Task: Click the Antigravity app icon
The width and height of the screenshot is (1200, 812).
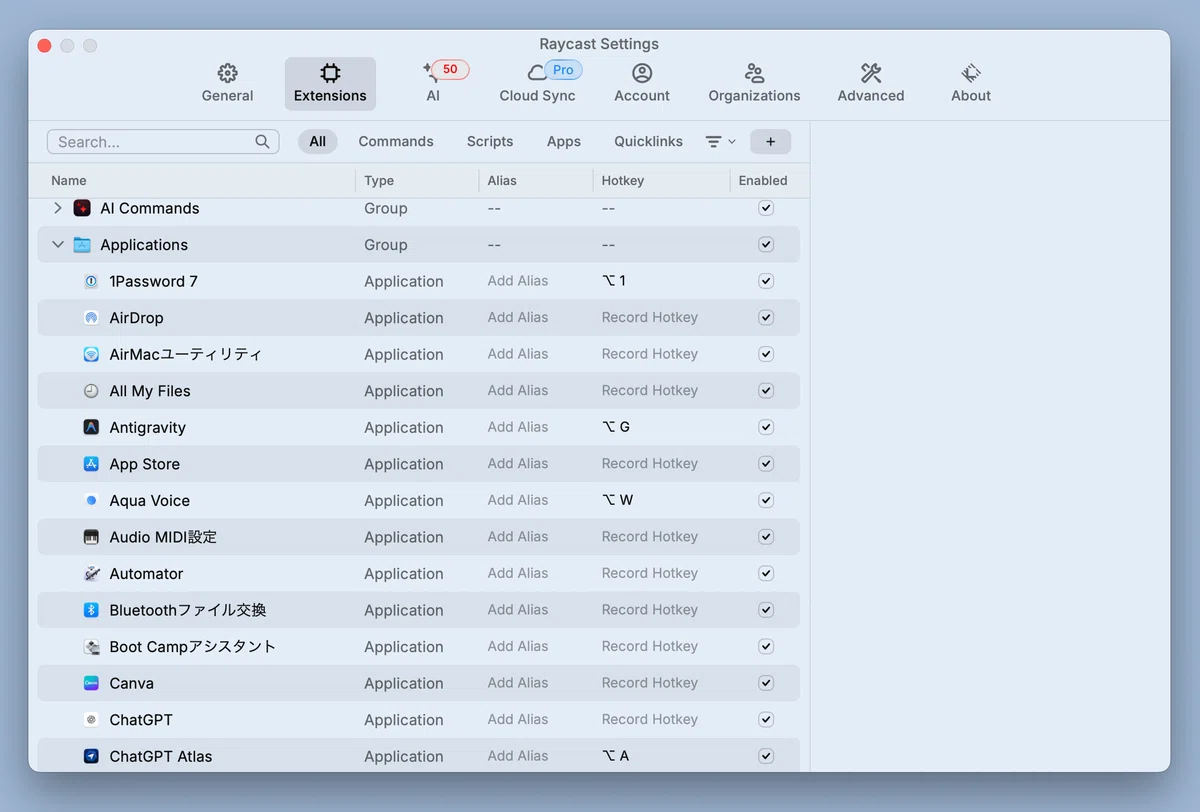Action: [91, 428]
